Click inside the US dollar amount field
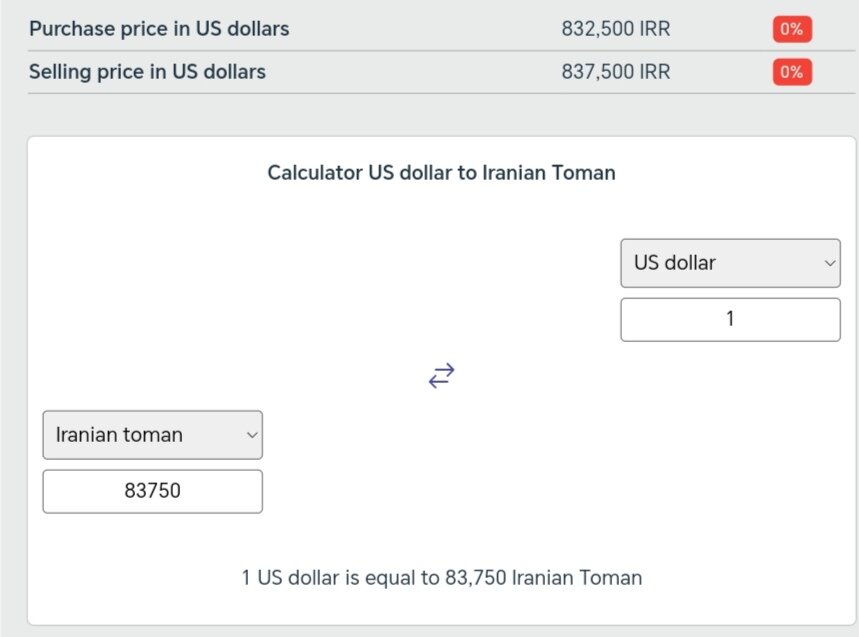Image resolution: width=859 pixels, height=637 pixels. [x=730, y=318]
